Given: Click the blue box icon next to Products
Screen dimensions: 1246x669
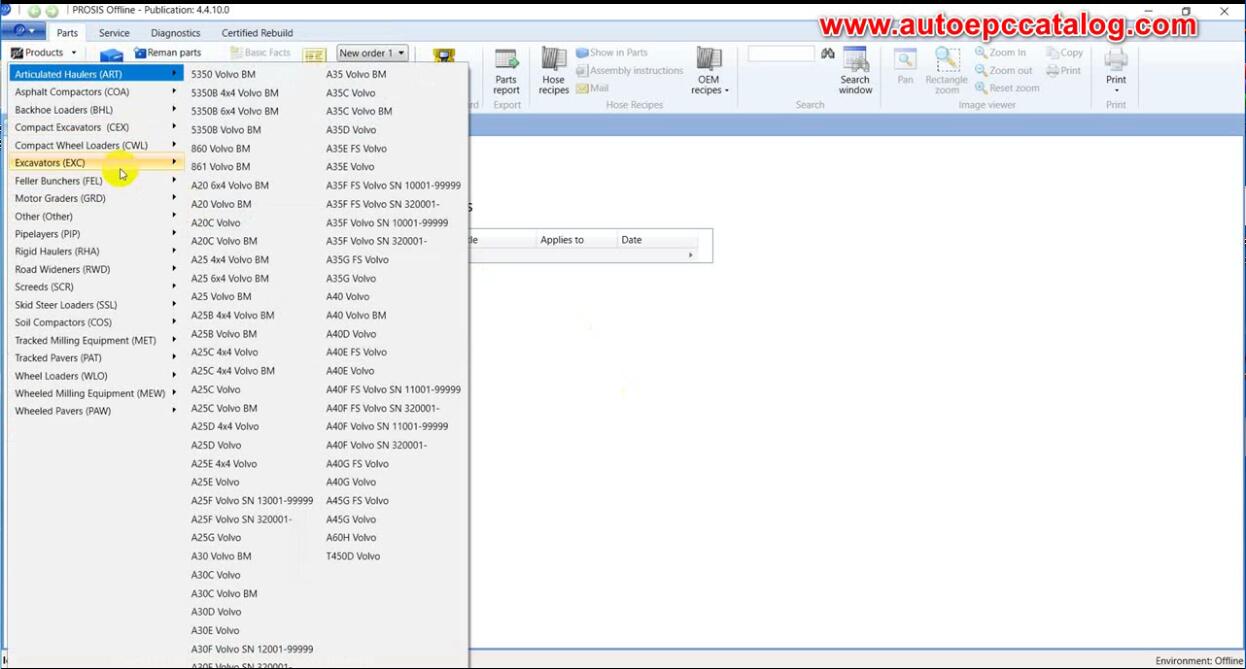Looking at the screenshot, I should tap(111, 55).
